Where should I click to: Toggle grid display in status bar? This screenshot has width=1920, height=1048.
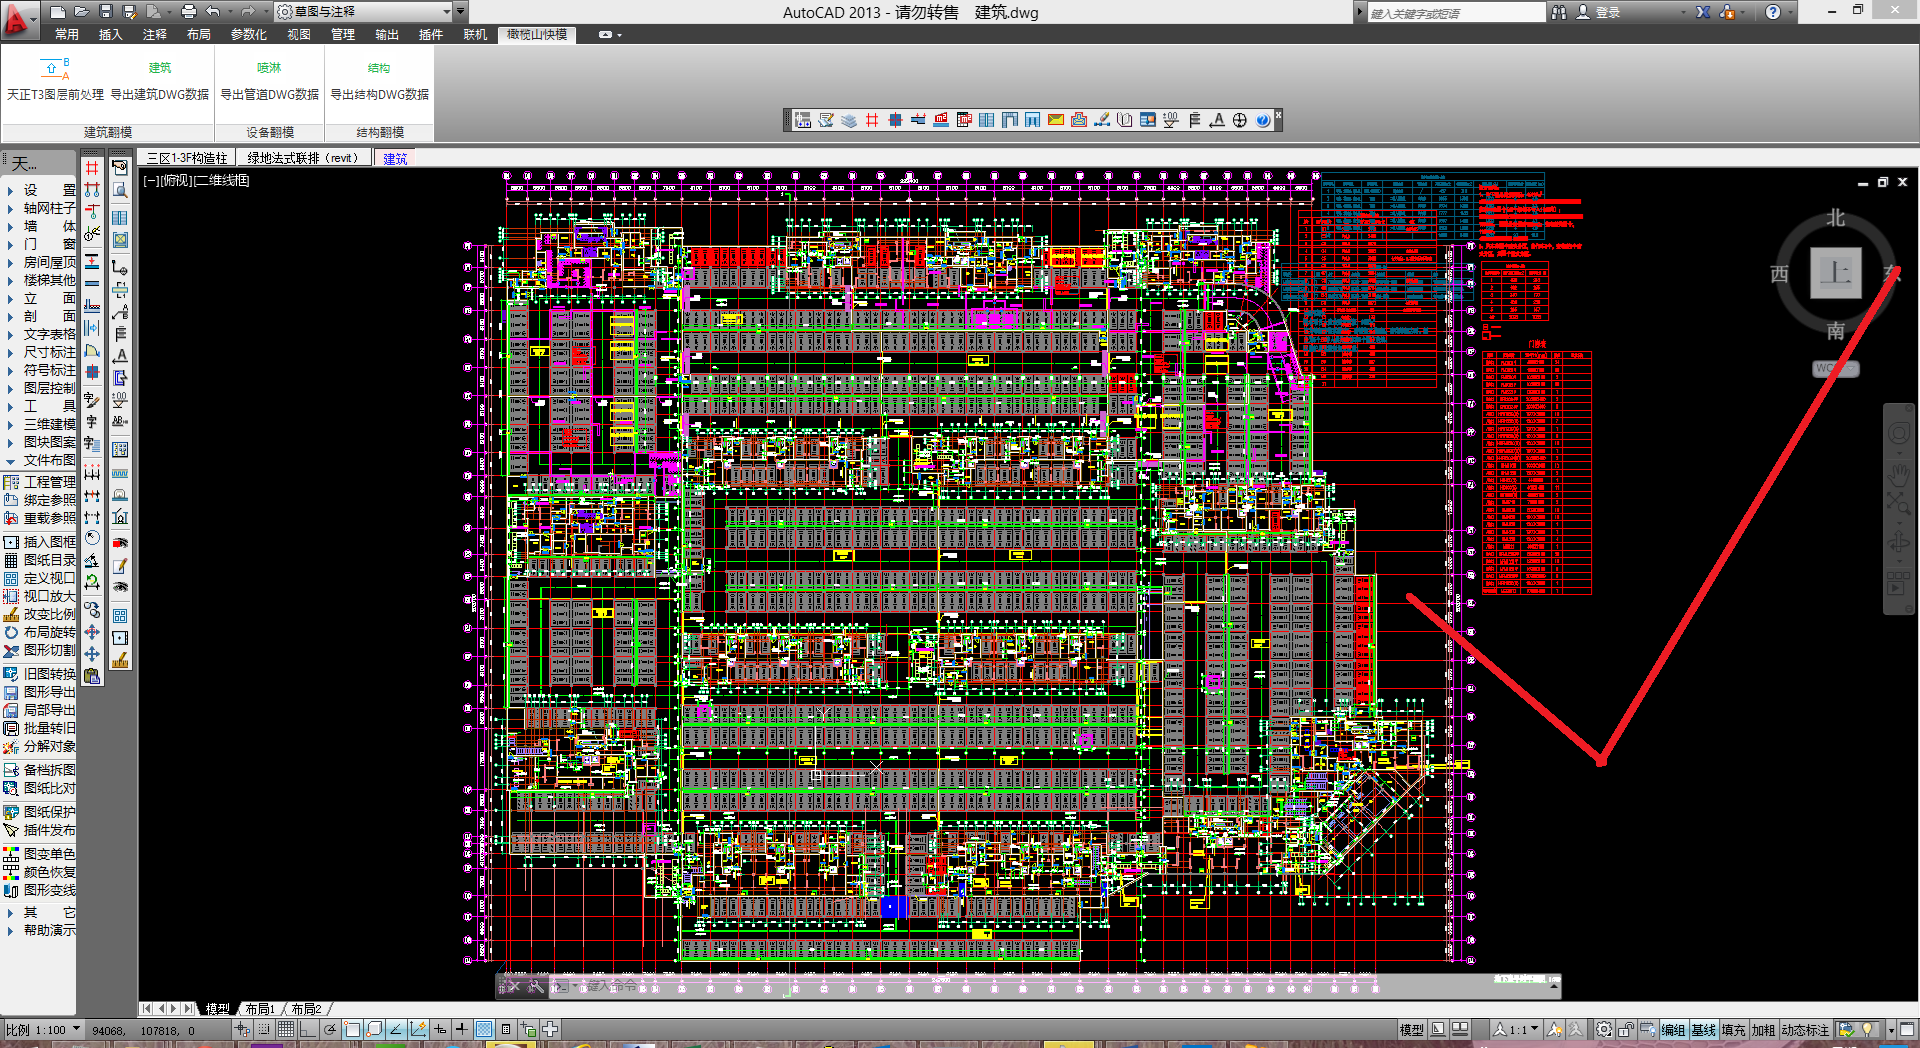tap(286, 1029)
